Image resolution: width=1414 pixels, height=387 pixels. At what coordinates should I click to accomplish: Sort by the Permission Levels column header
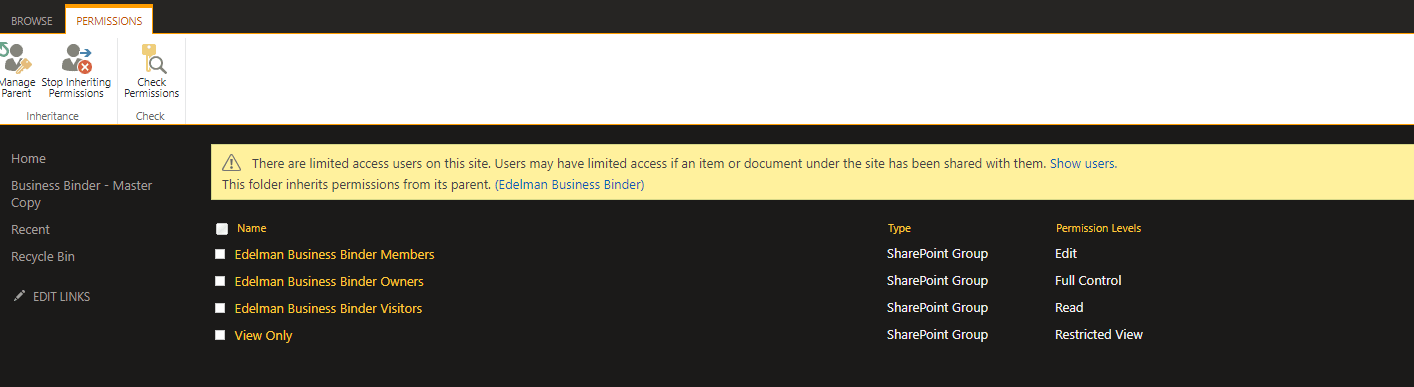pos(1098,228)
